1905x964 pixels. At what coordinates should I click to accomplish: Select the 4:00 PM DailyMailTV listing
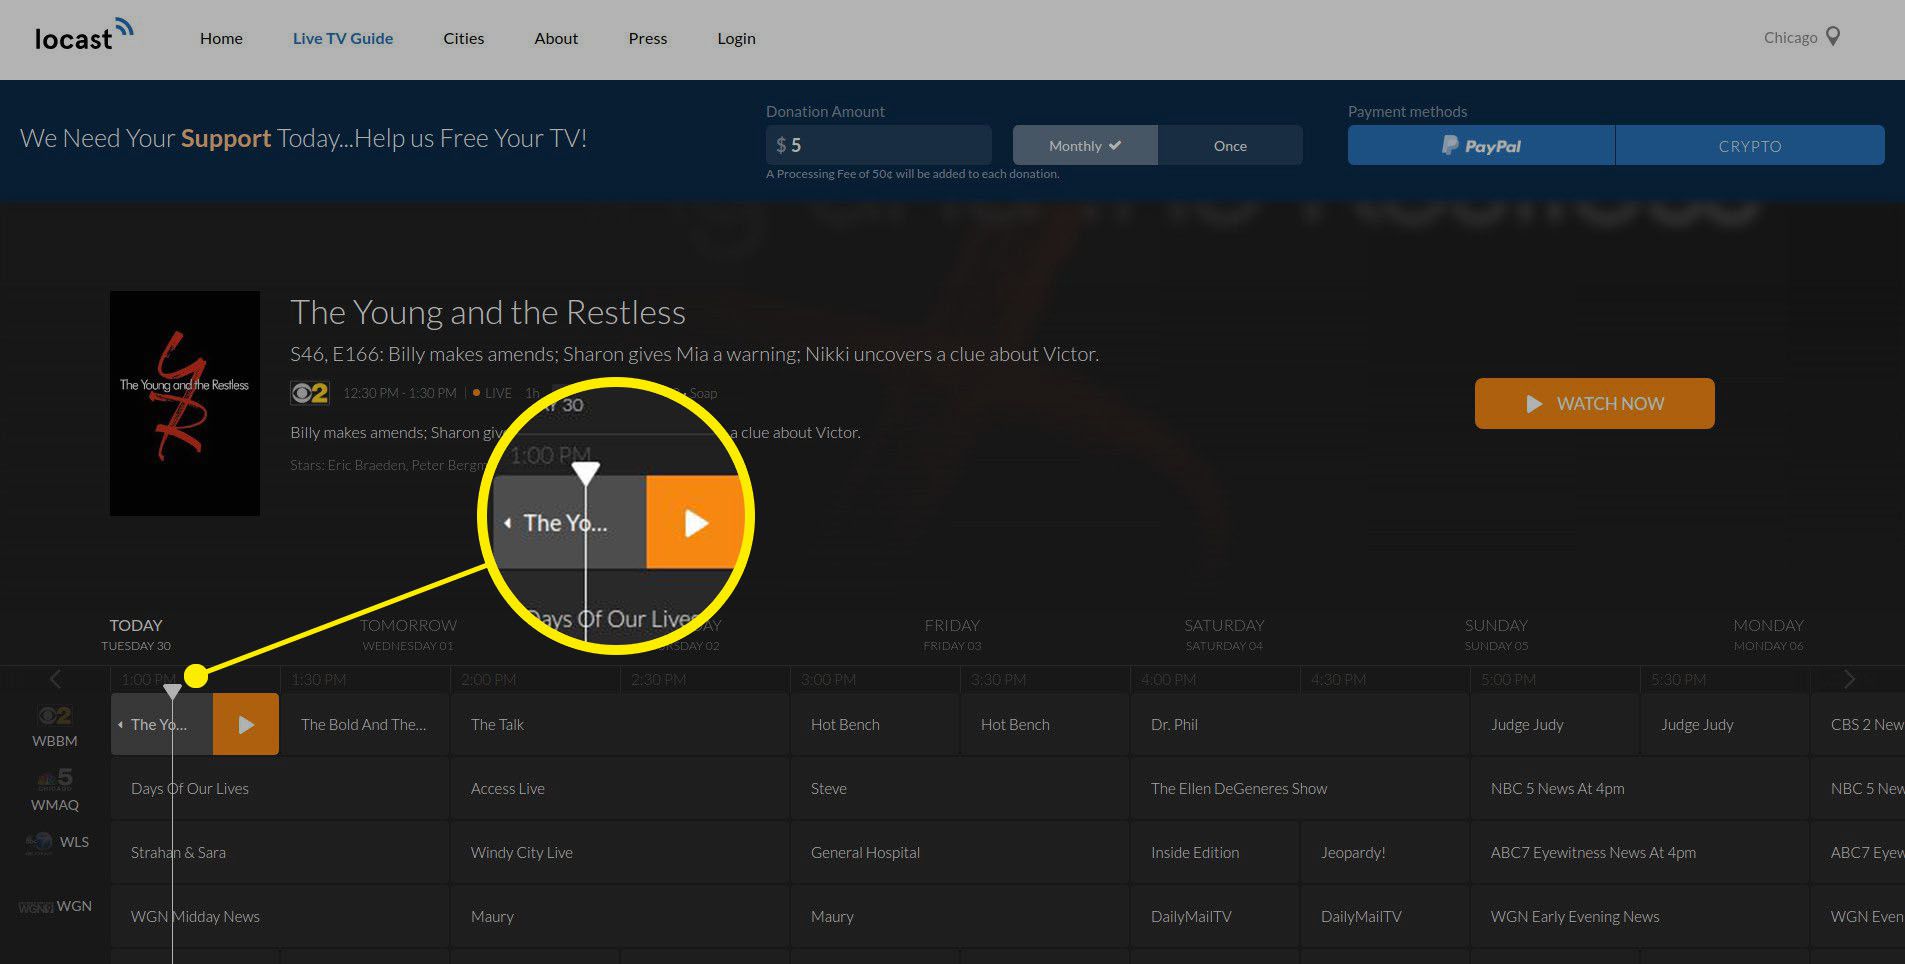click(x=1215, y=916)
